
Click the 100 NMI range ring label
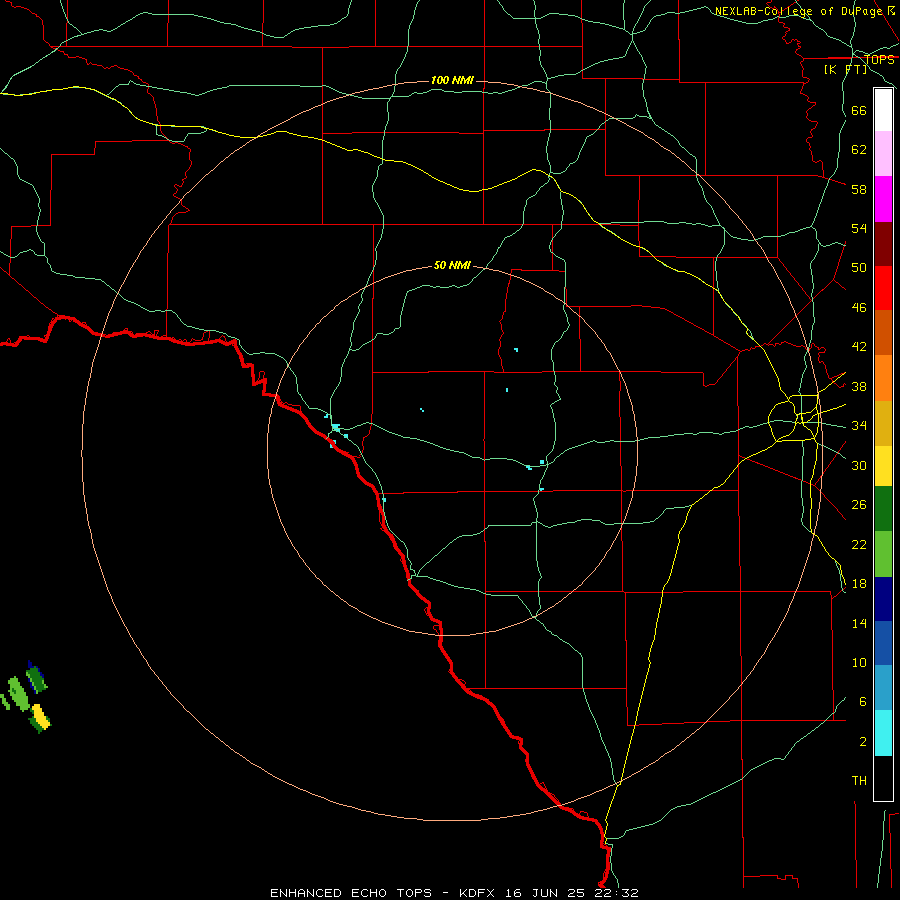(452, 80)
